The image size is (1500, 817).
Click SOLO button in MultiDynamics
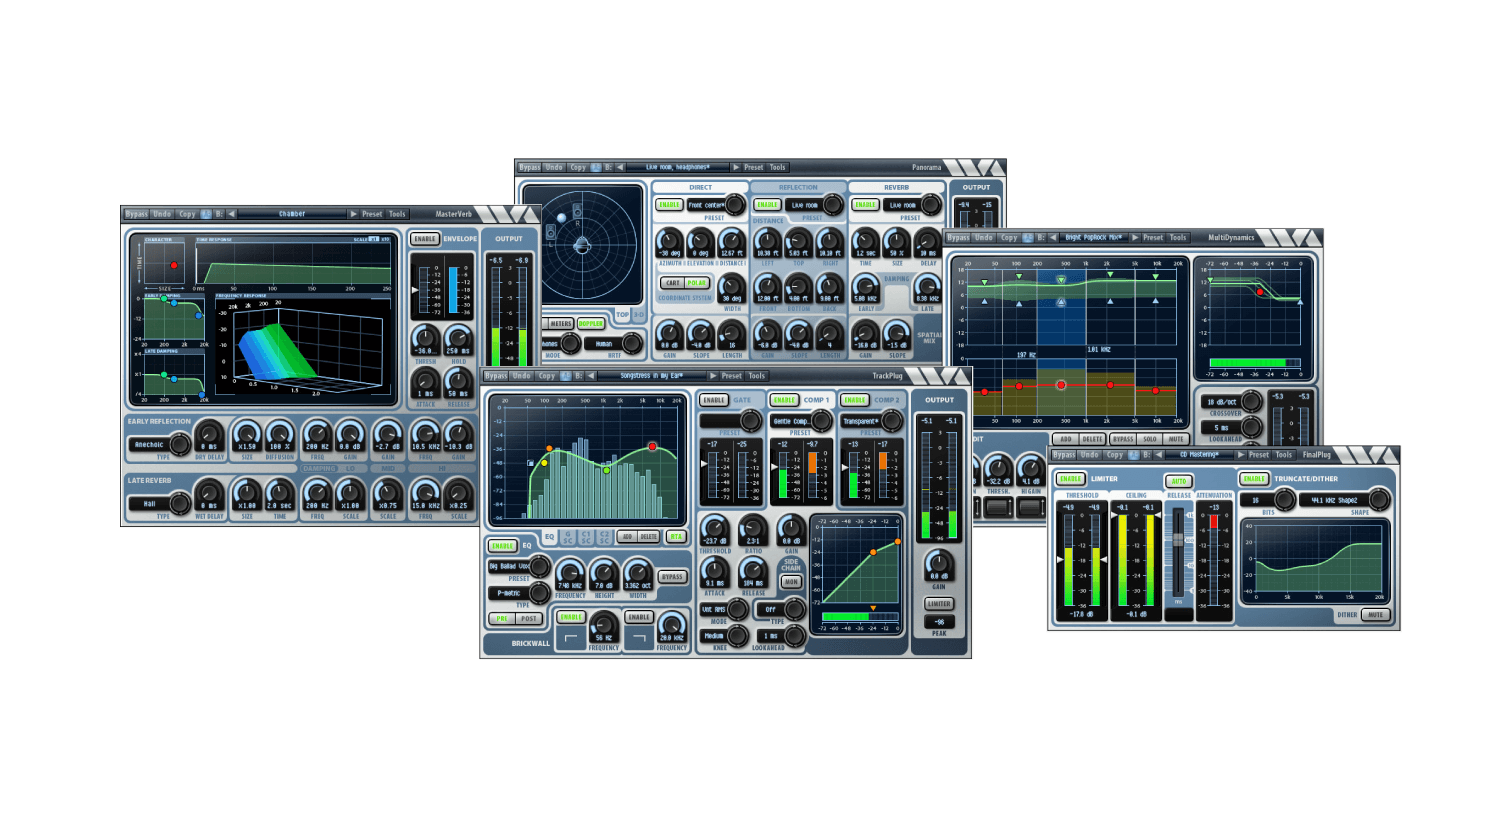pyautogui.click(x=1150, y=439)
